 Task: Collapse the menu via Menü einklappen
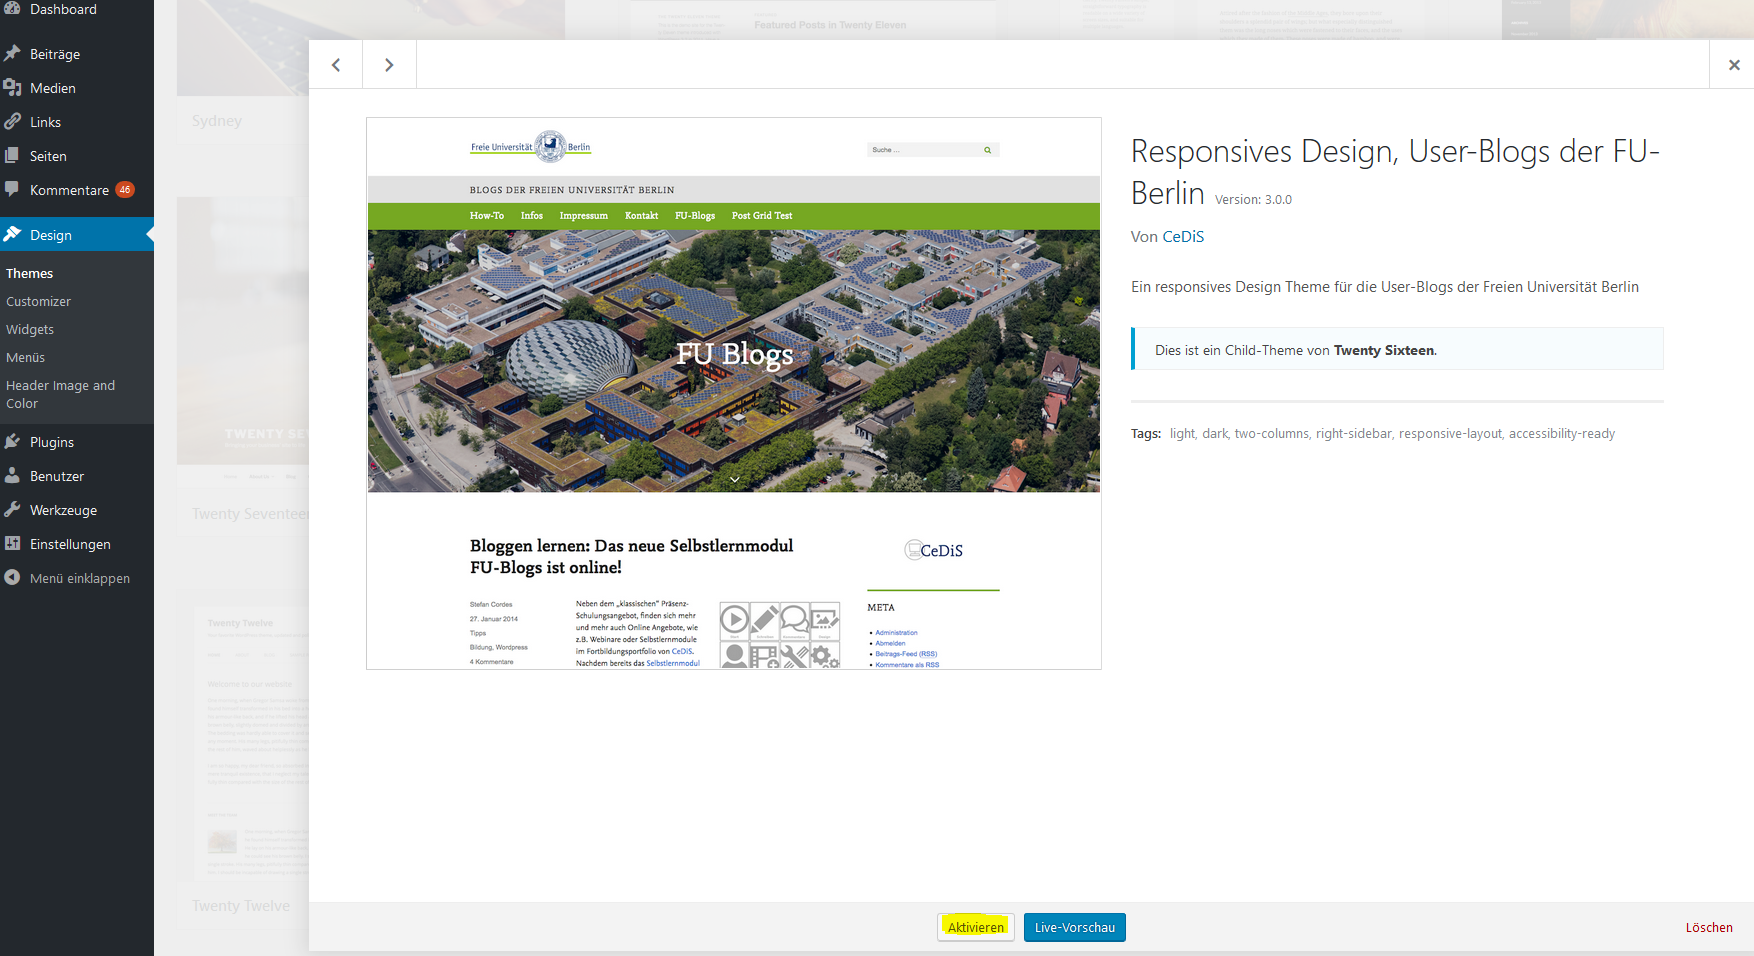tap(79, 578)
